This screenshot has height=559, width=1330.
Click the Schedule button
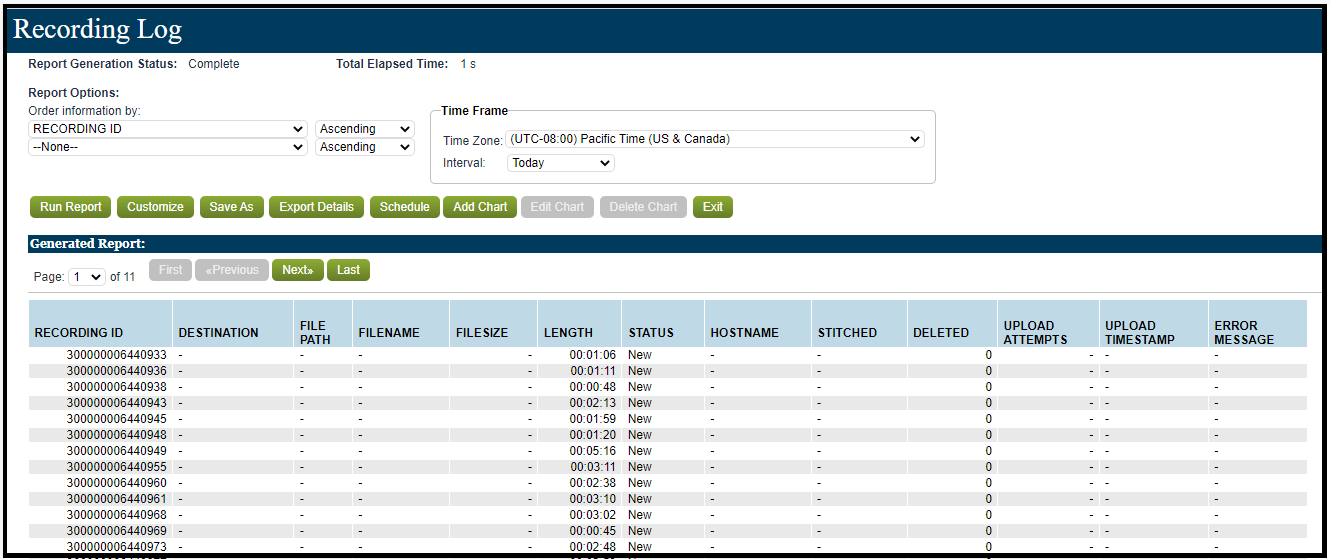[x=405, y=207]
